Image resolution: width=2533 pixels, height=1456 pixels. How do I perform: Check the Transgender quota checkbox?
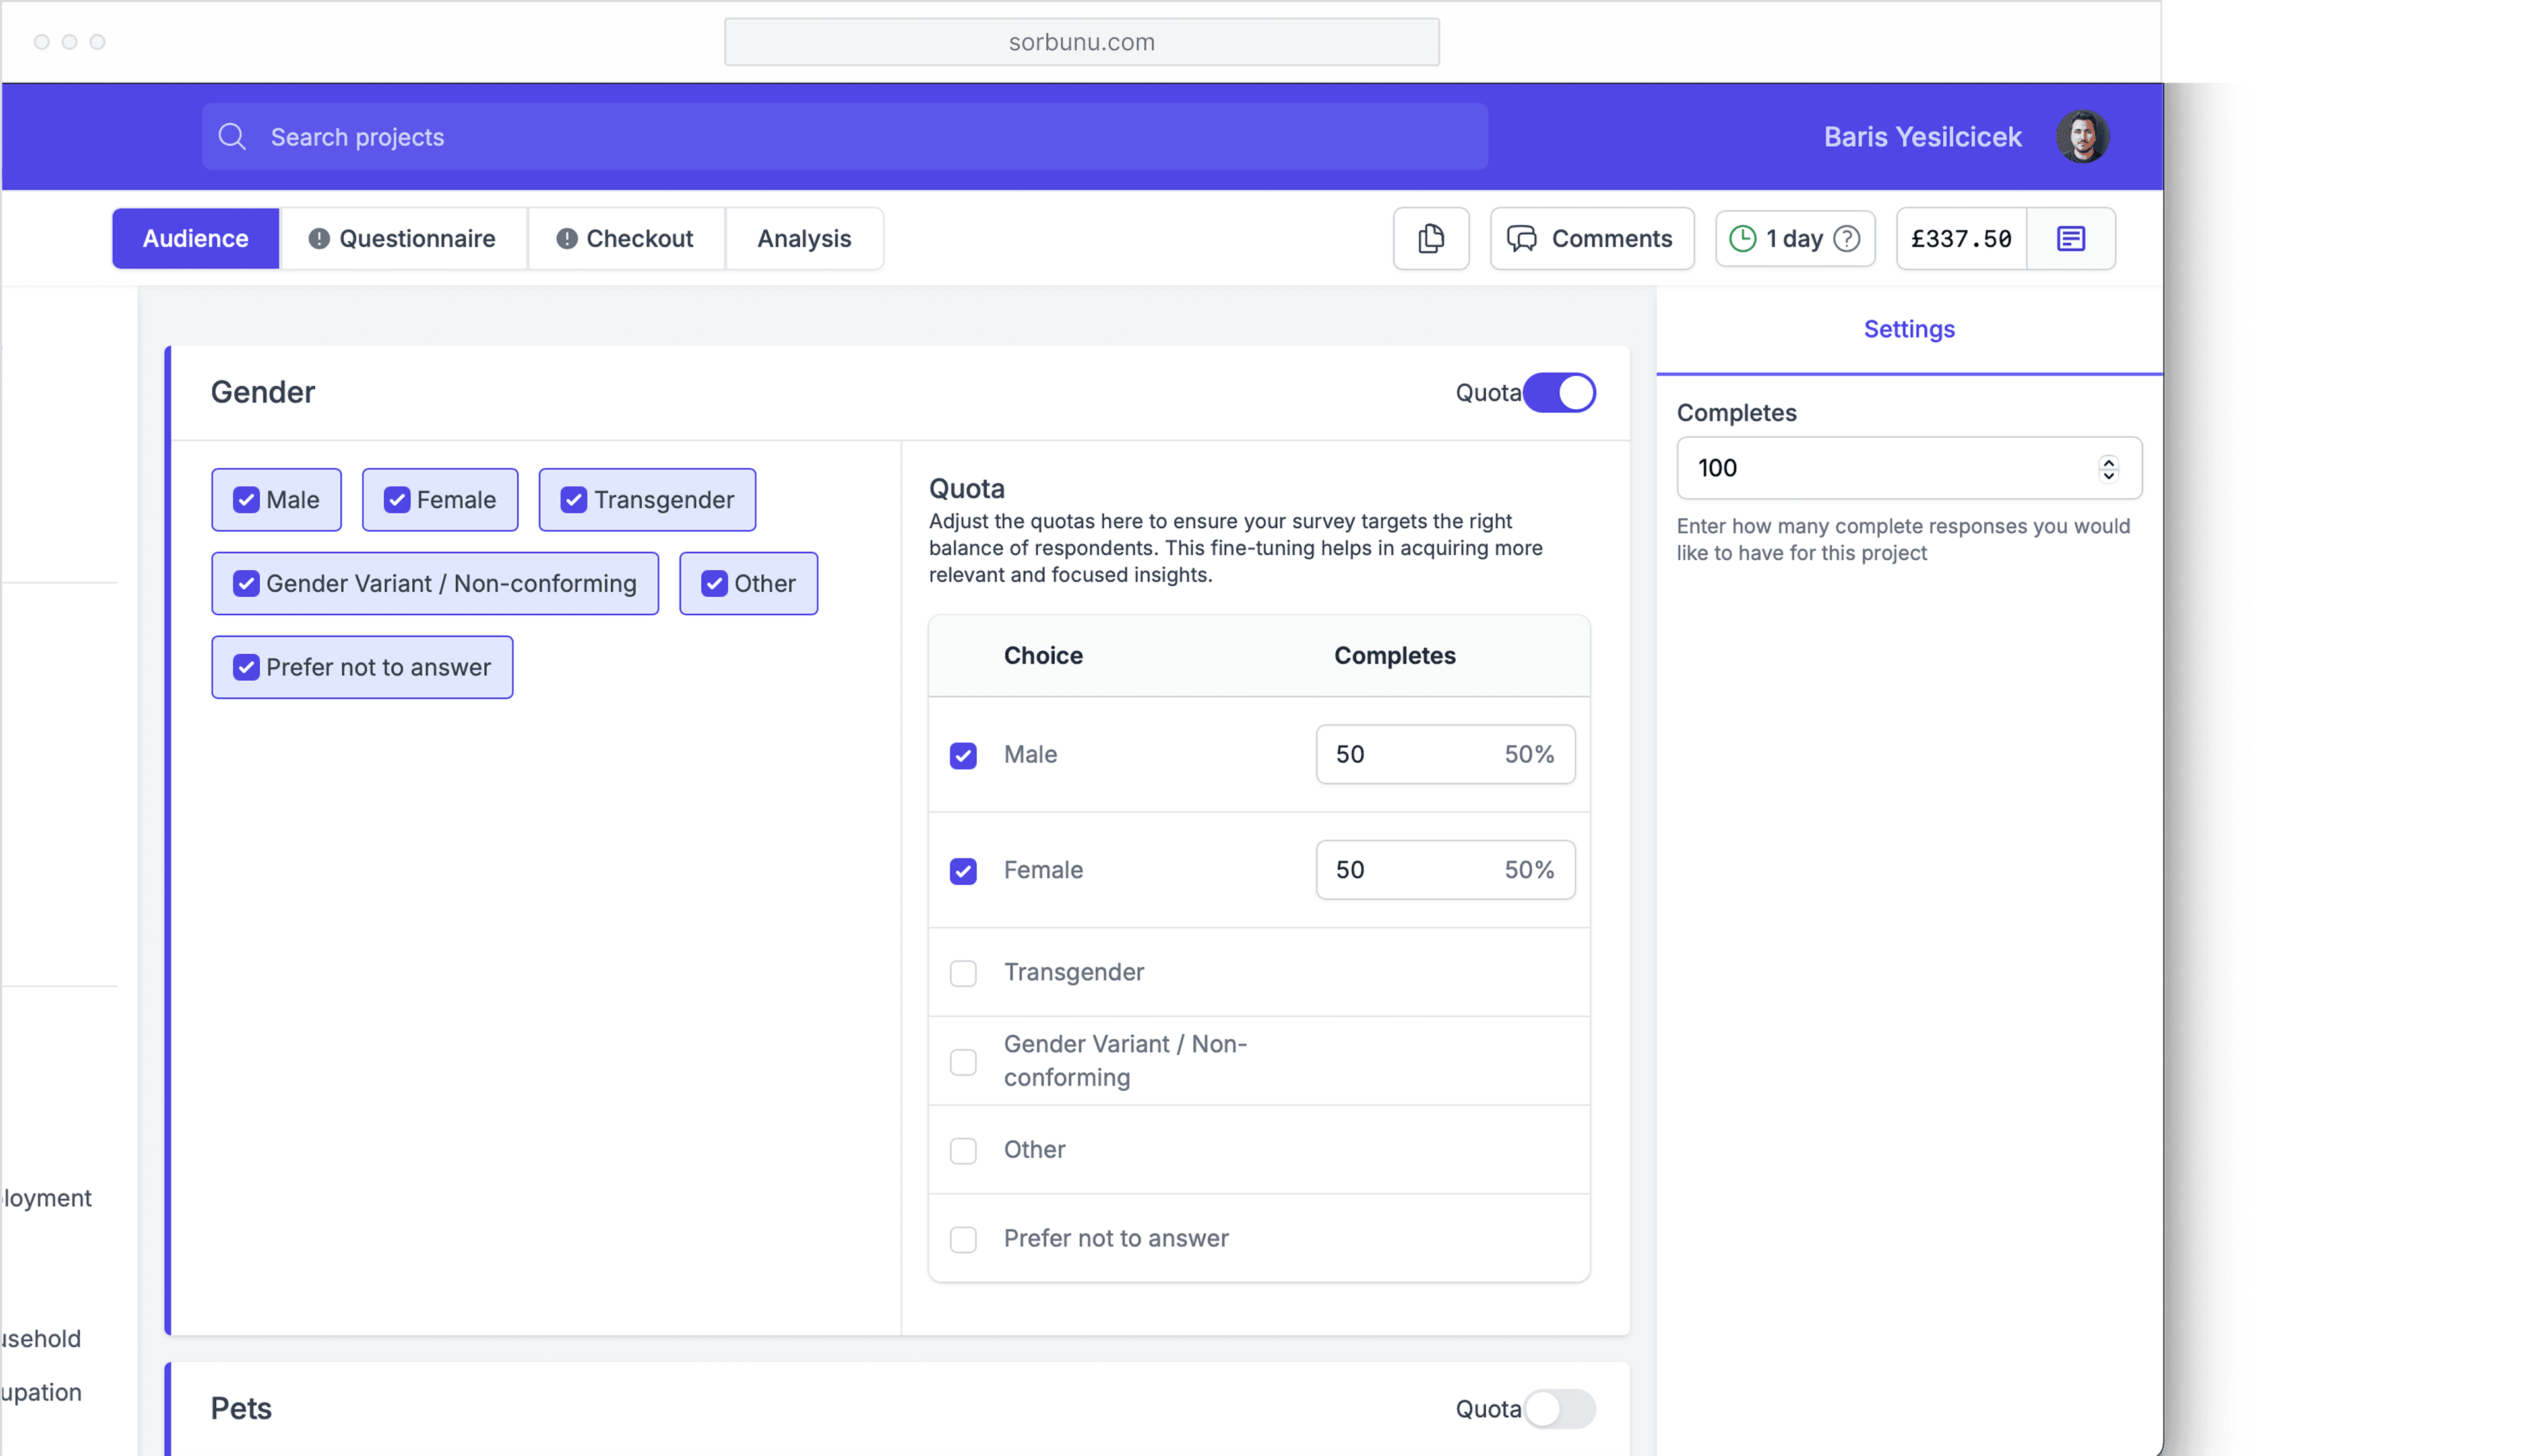point(963,972)
